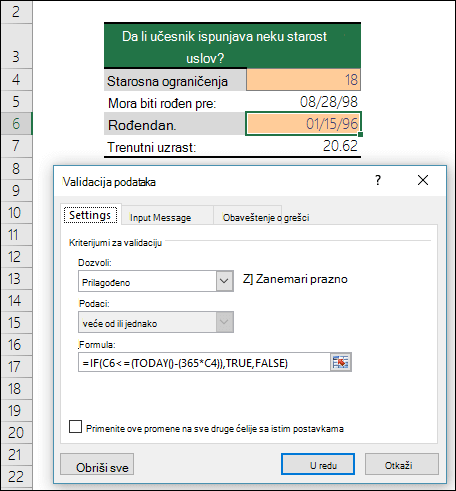Click into the Formula input field
This screenshot has width=456, height=491.
[x=204, y=362]
